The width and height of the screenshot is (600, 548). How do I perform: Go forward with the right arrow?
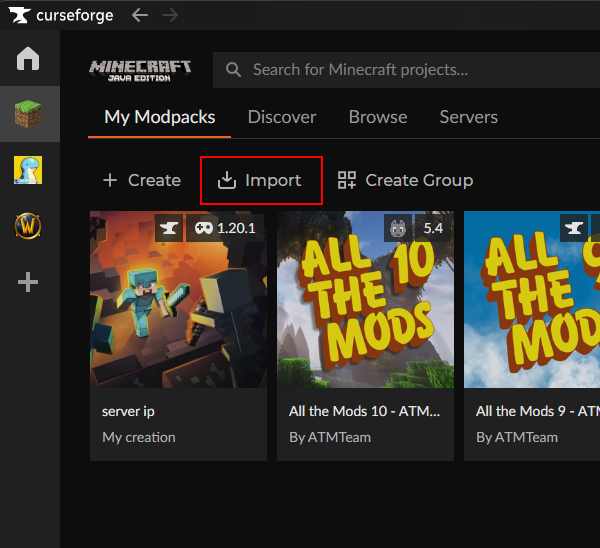pos(170,15)
